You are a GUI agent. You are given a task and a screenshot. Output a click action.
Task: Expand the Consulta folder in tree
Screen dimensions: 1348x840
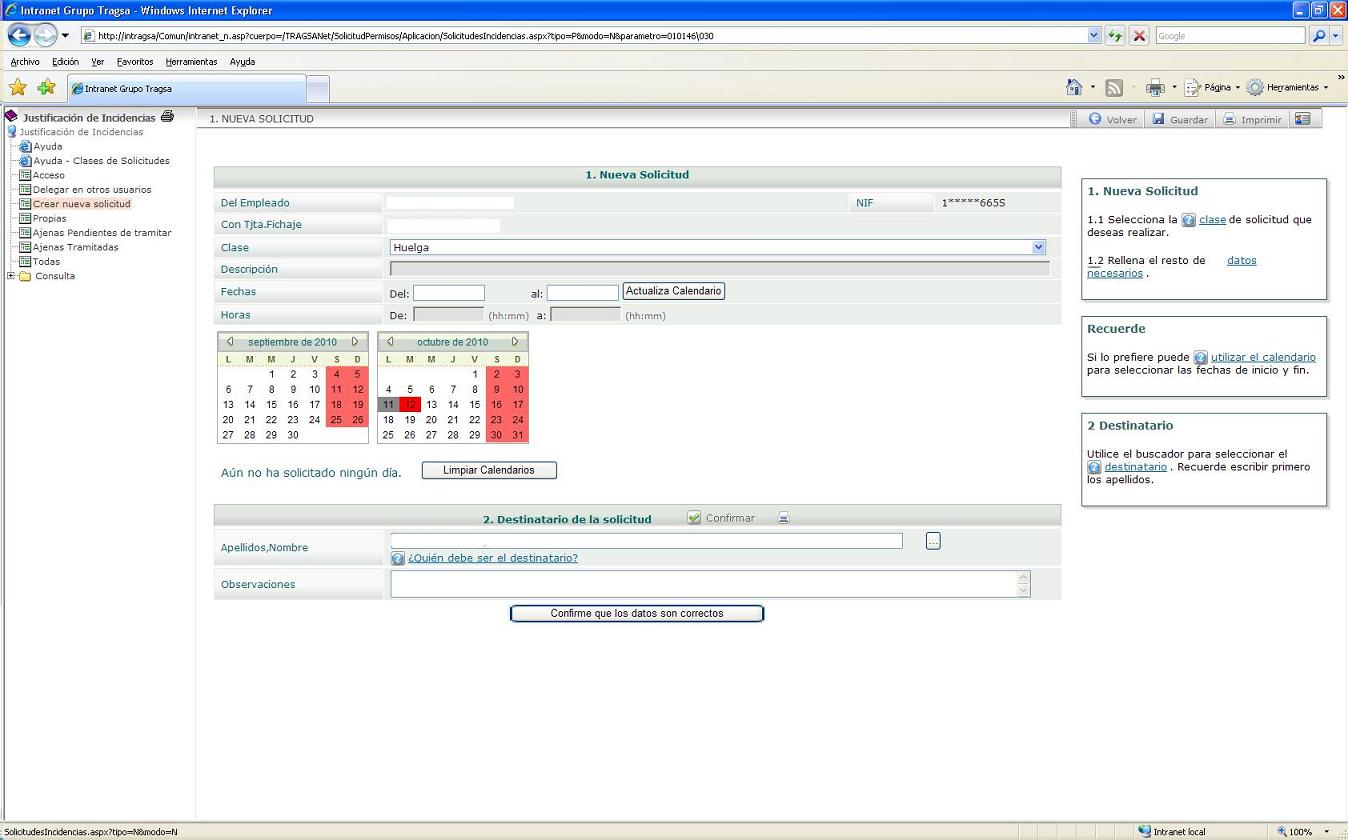pos(11,276)
